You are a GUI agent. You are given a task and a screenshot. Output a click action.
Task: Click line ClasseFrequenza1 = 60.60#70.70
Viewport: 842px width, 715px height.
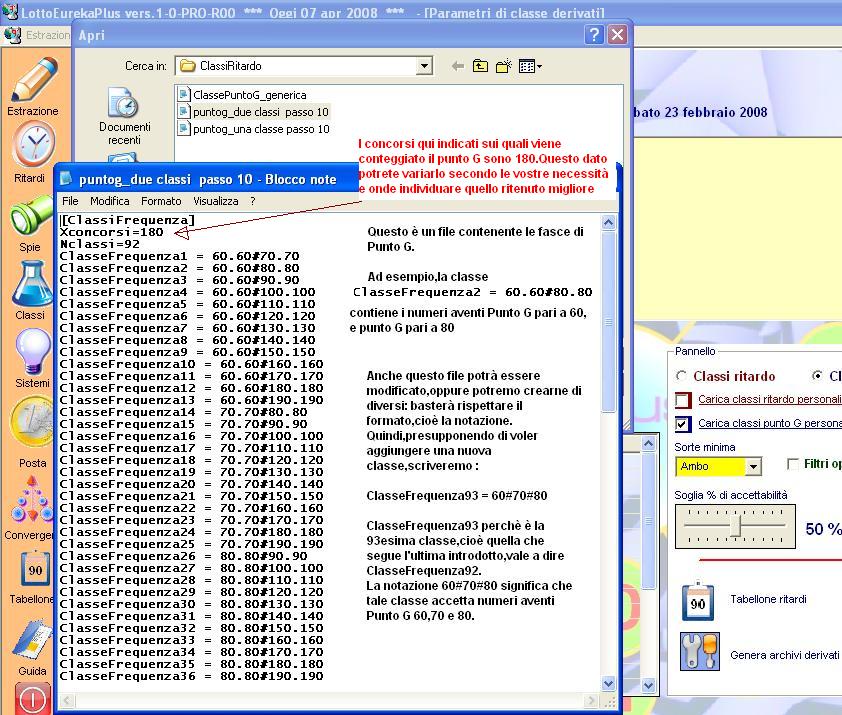tap(179, 256)
